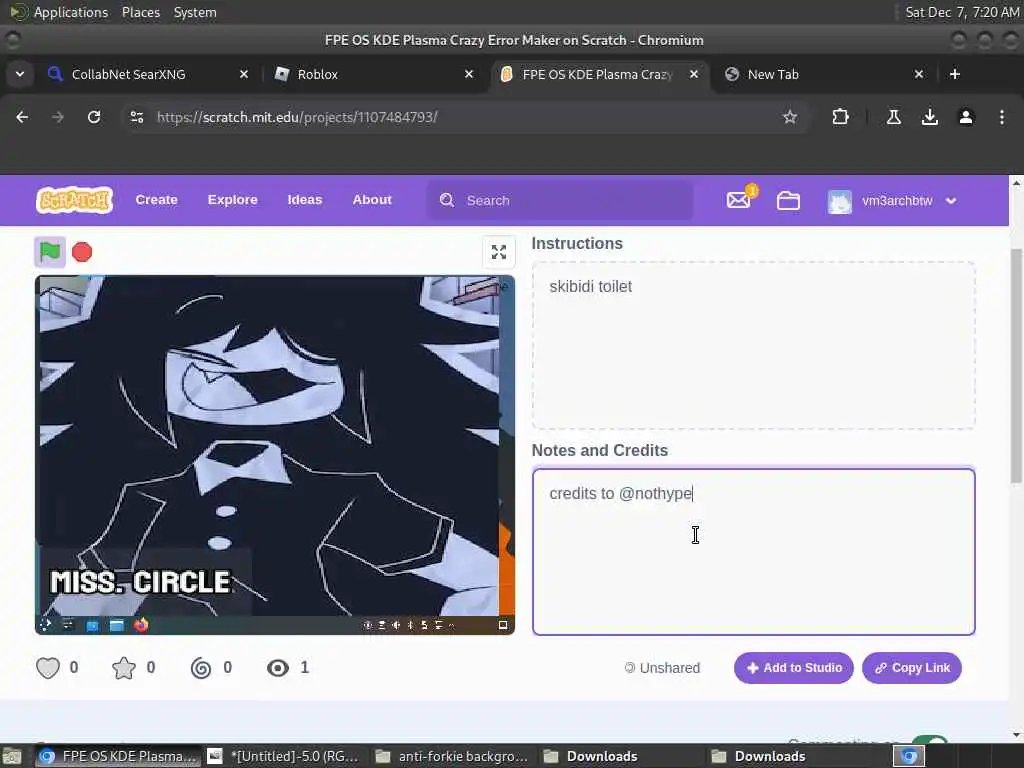Open the messages envelope icon

(739, 200)
